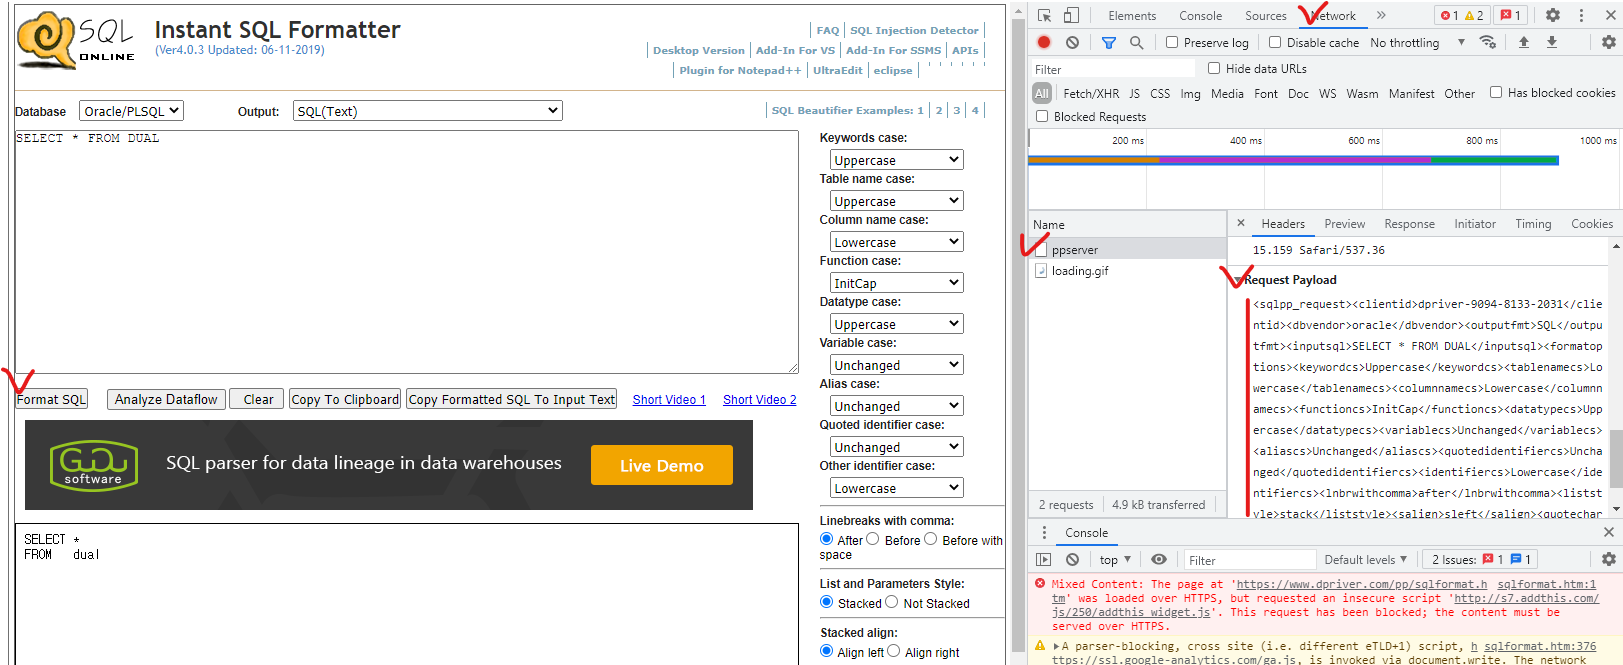Close the console drawer
Screen dimensions: 1623x665
1609,533
